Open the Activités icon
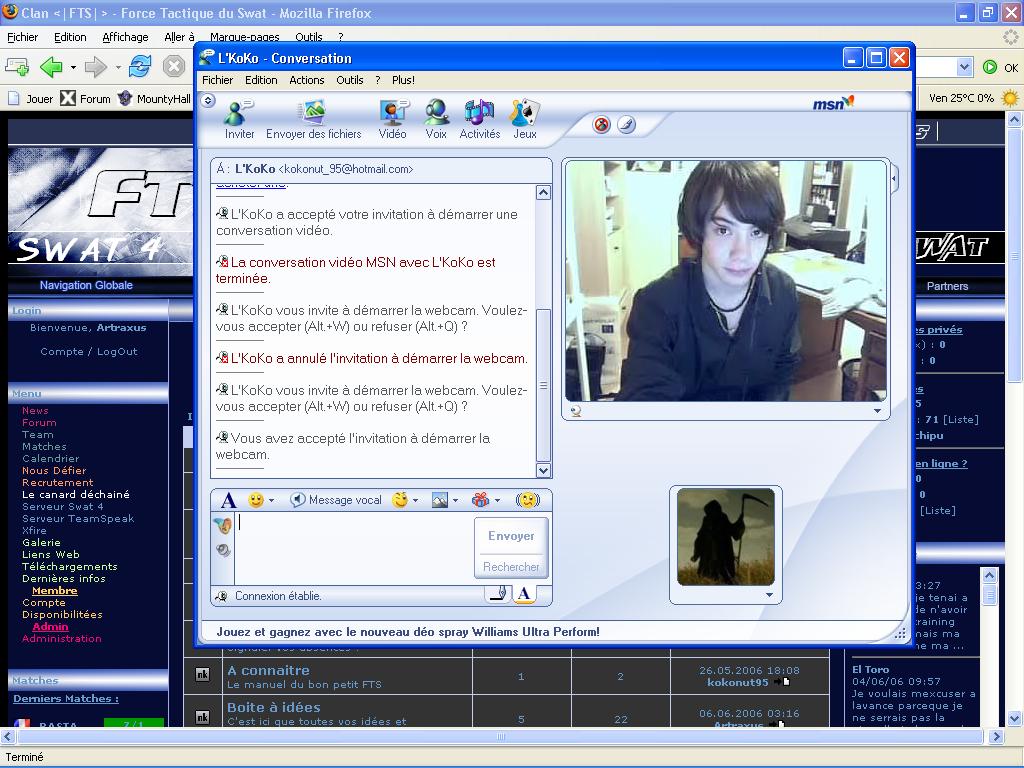The height and width of the screenshot is (768, 1024). click(479, 120)
